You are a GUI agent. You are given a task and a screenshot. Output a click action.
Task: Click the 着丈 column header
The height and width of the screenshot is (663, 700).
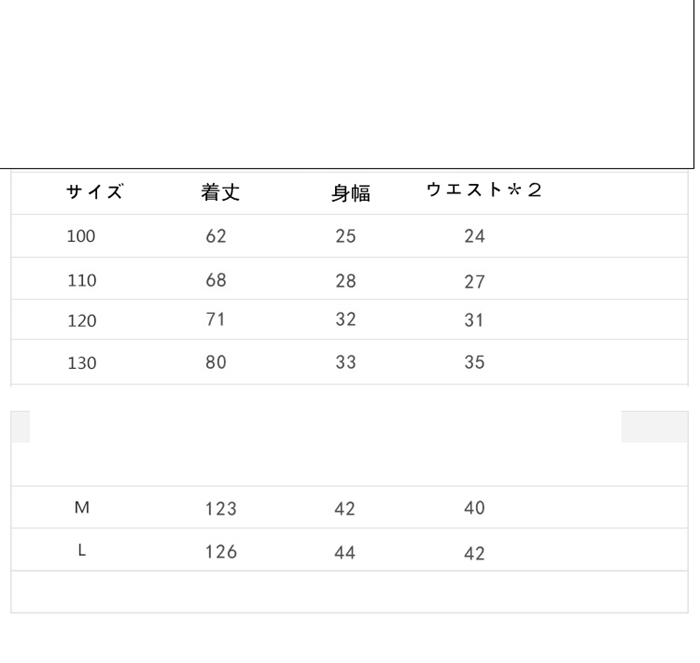220,193
